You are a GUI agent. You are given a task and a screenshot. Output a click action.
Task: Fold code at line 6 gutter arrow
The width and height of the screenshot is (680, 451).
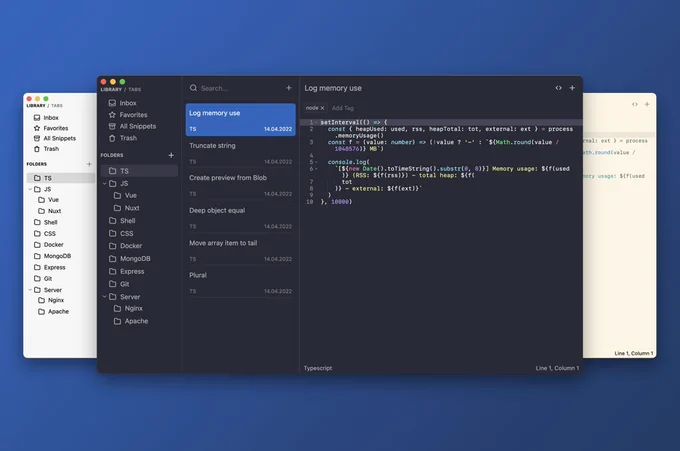pos(316,169)
